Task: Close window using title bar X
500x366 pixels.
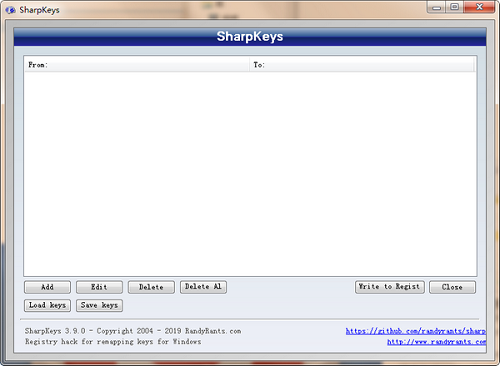Action: [x=479, y=7]
